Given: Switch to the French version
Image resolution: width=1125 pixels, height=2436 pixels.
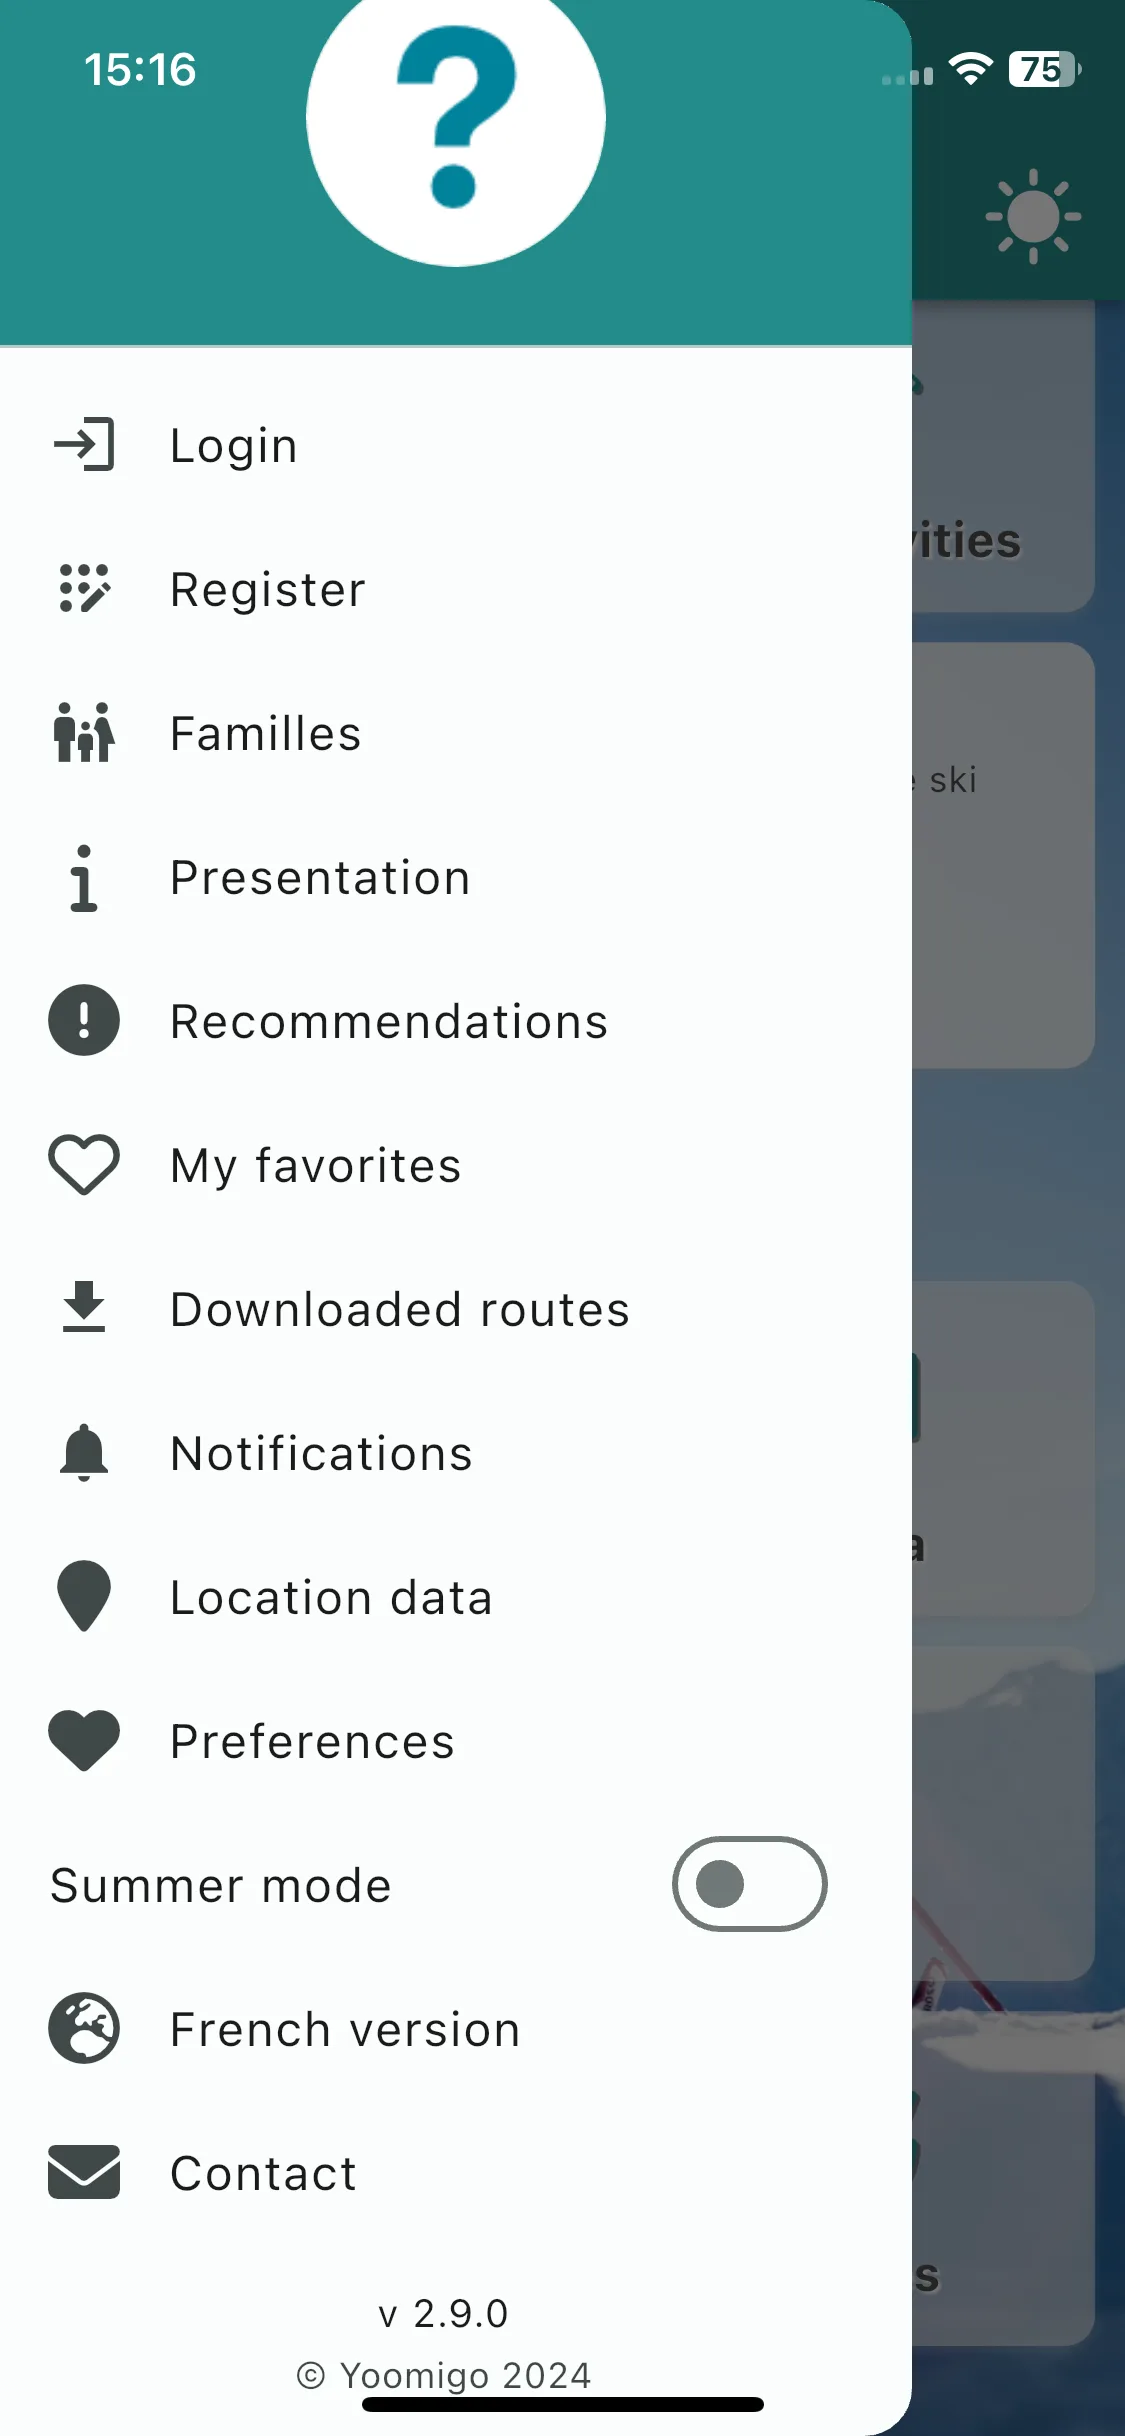Looking at the screenshot, I should click(x=456, y=2029).
